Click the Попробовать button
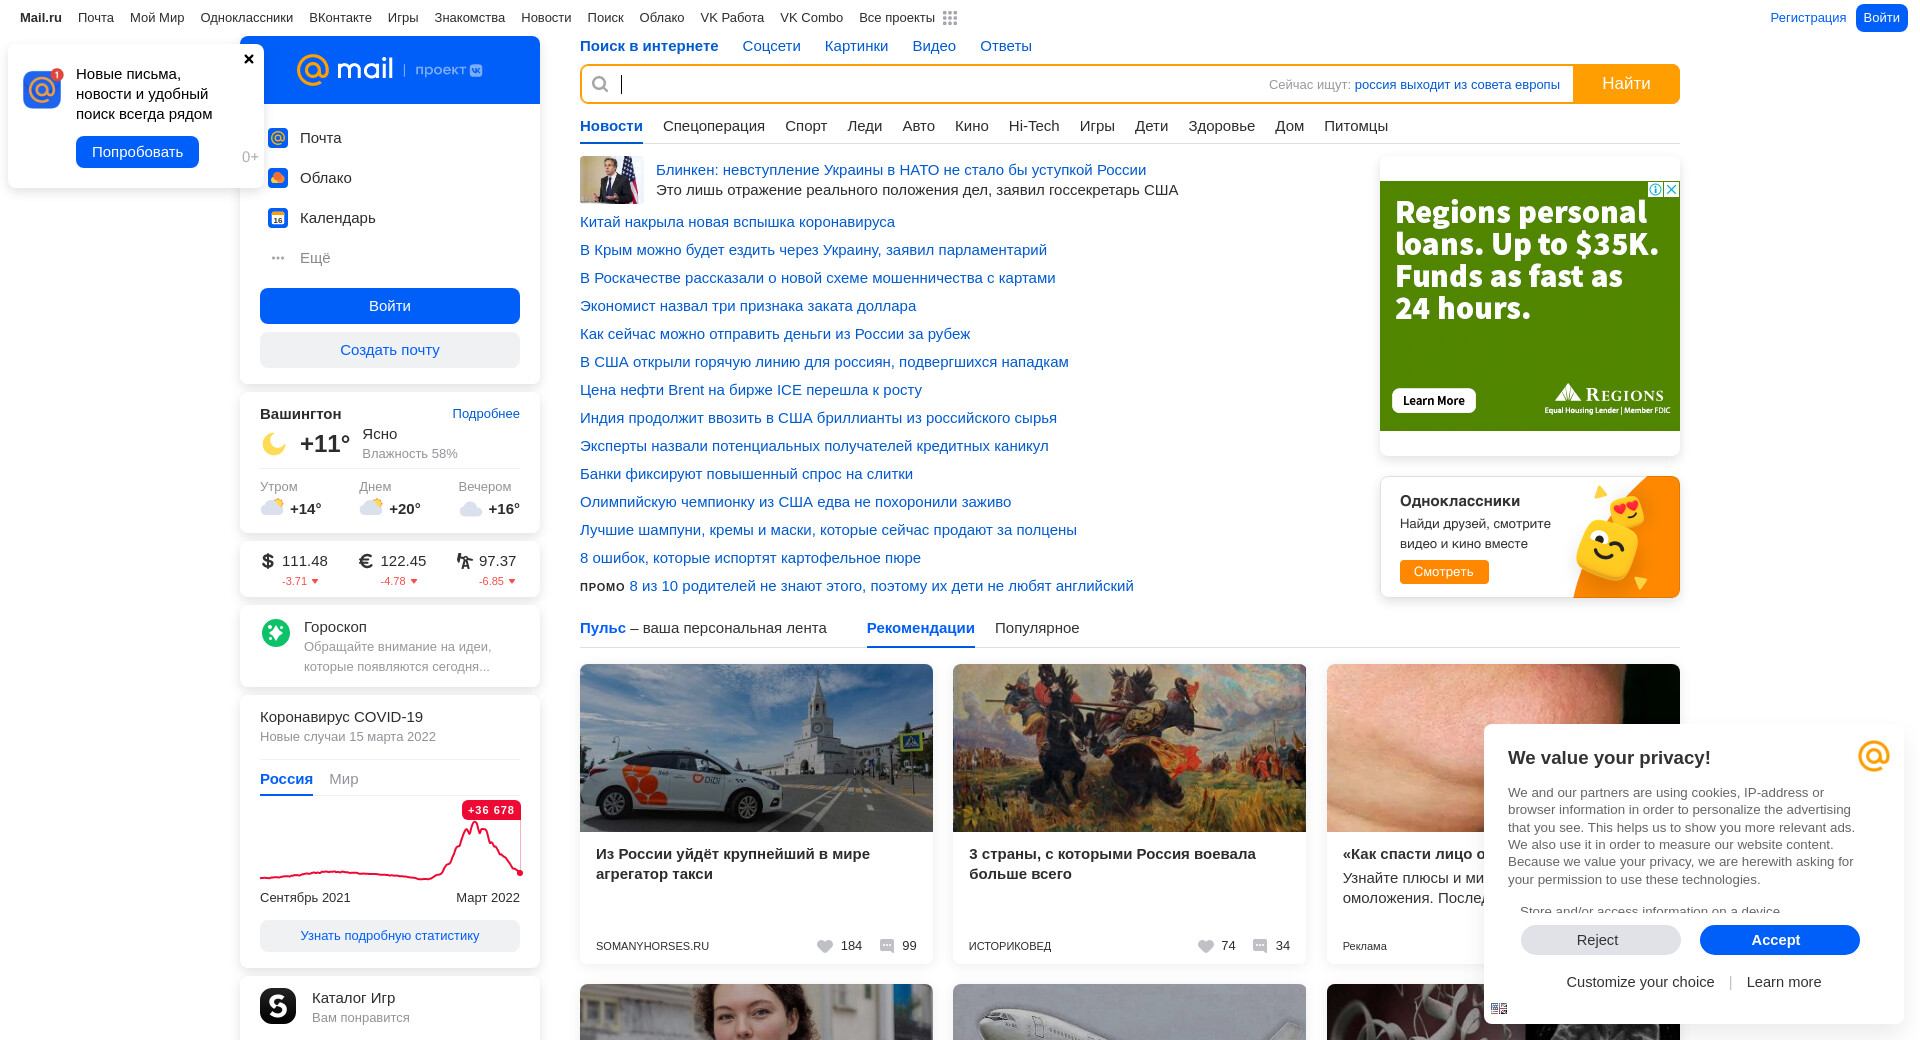This screenshot has height=1040, width=1920. point(137,152)
